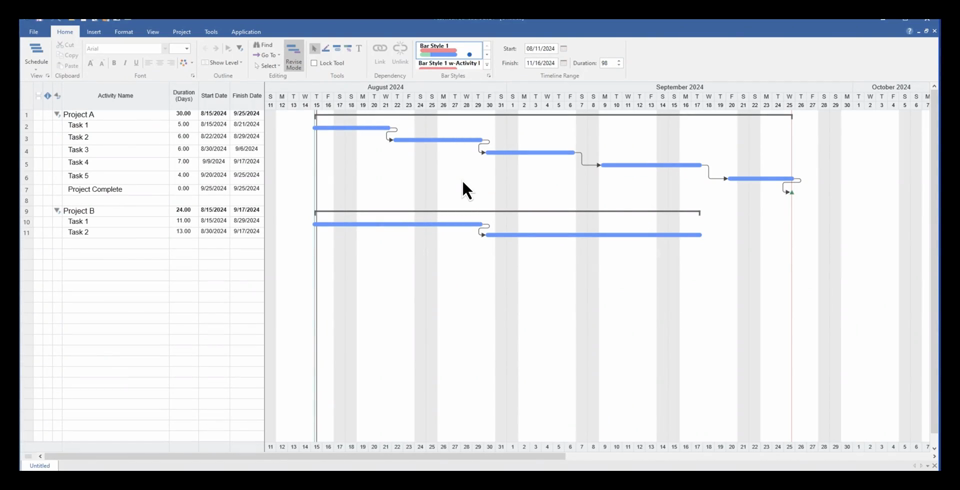
Task: Toggle Bold formatting
Action: 114,63
